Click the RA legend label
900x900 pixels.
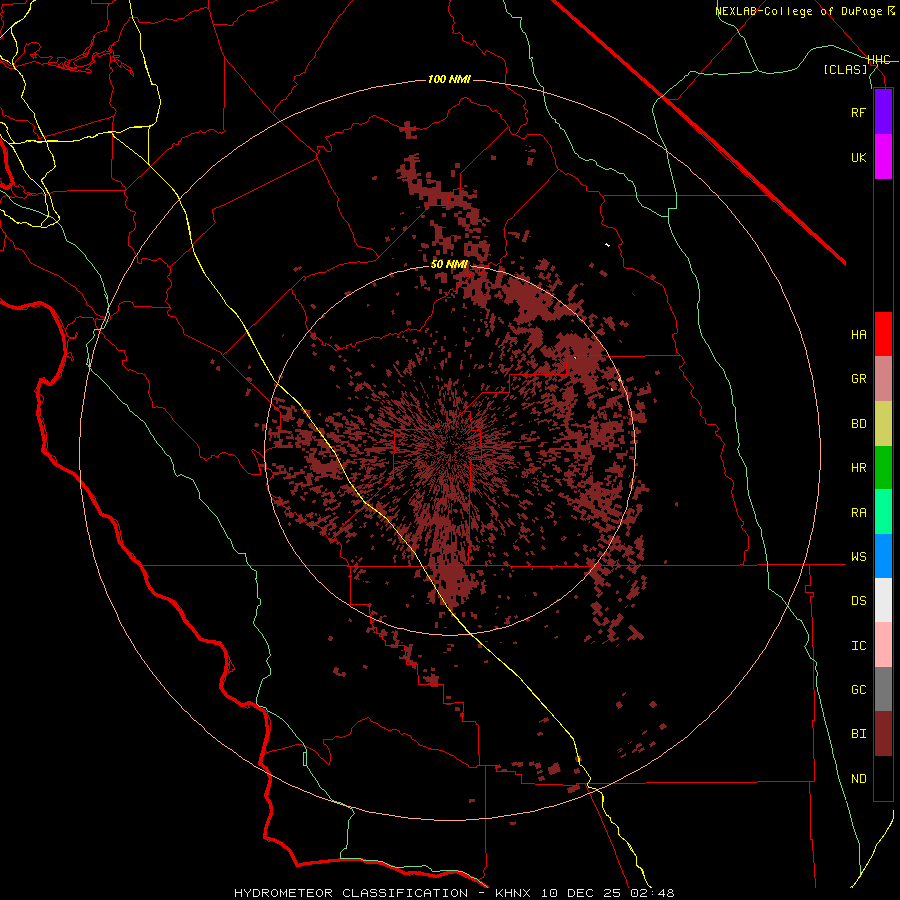[x=858, y=513]
